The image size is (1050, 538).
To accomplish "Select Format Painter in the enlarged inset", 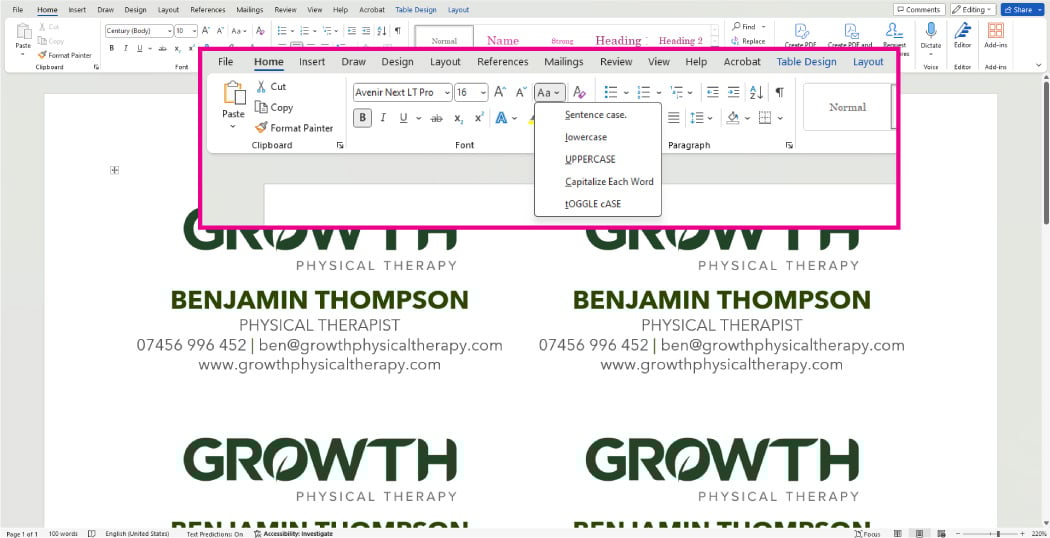I will point(294,128).
